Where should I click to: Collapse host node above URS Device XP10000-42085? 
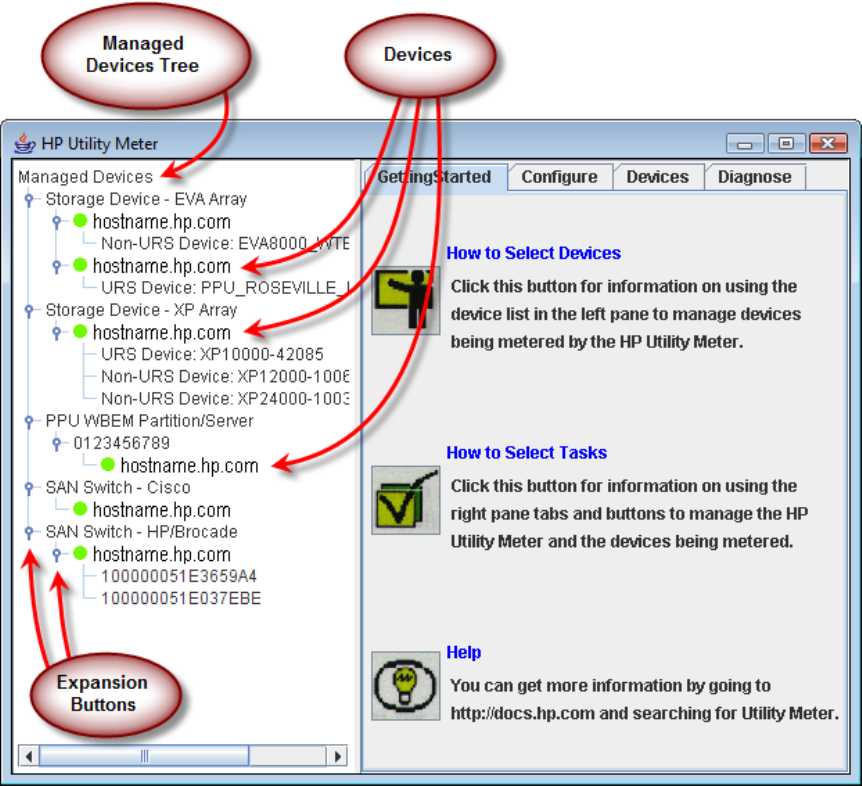click(x=57, y=333)
